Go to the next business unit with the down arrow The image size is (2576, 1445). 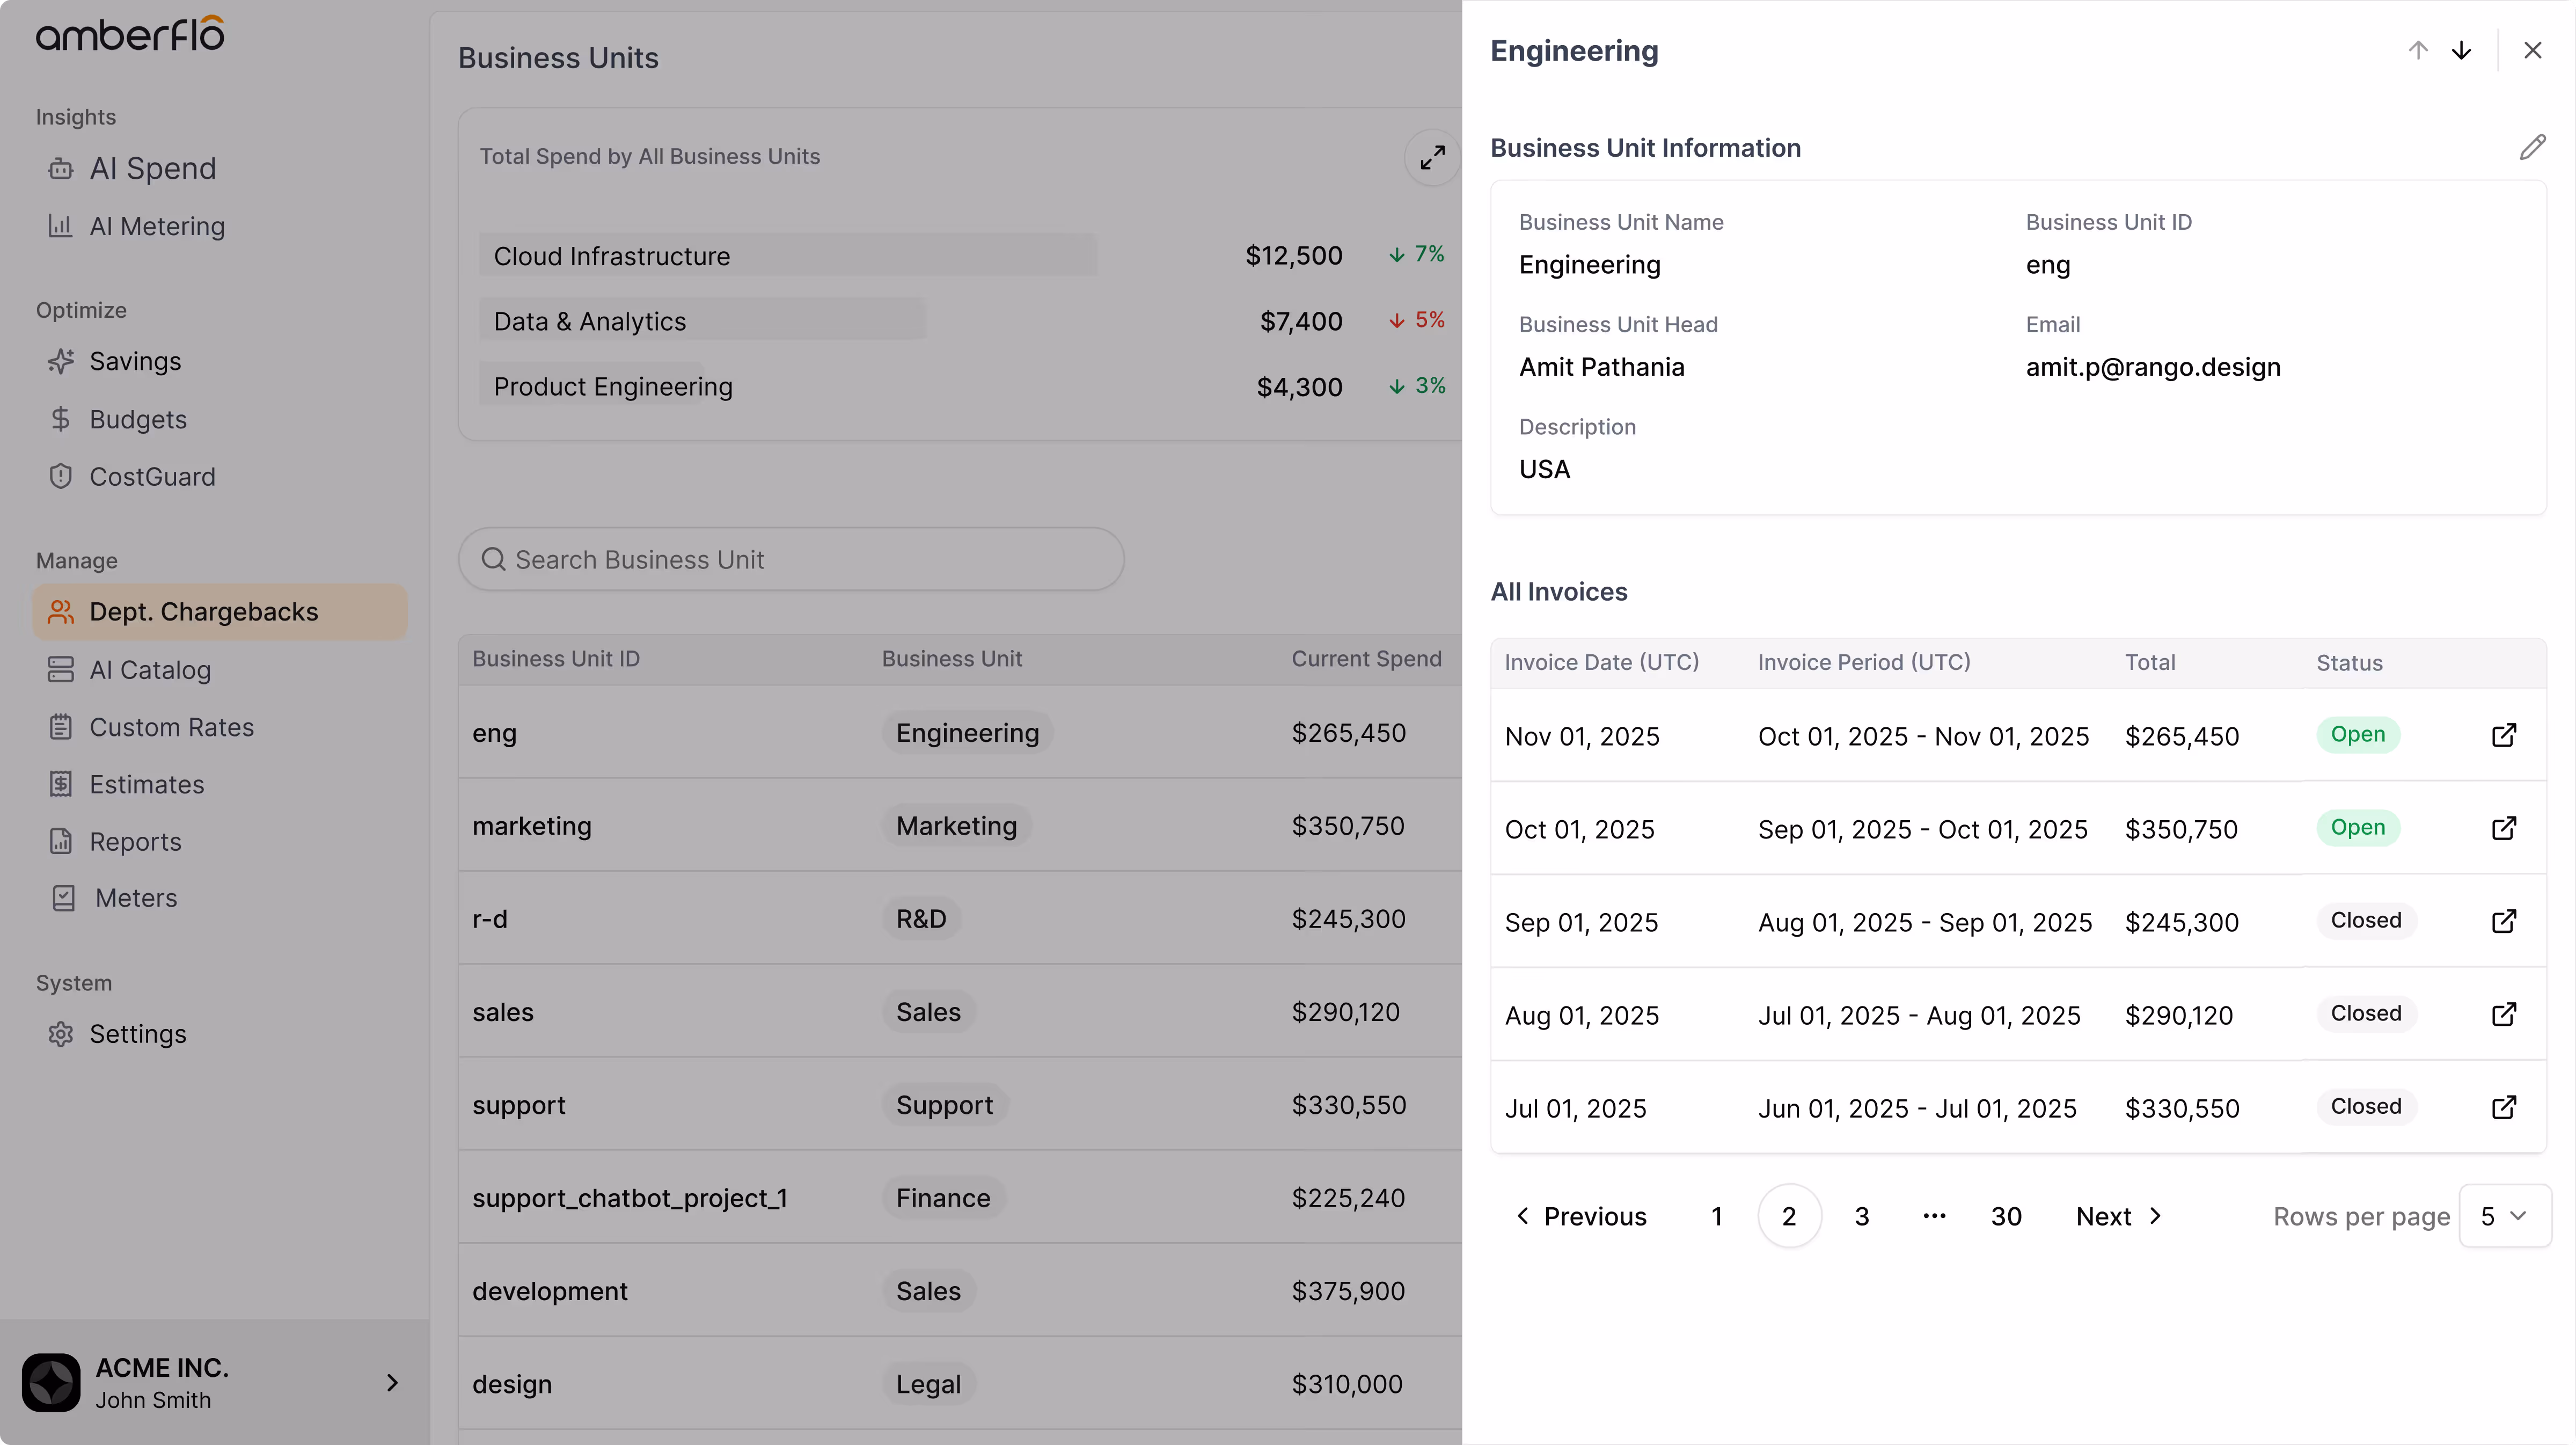2461,51
